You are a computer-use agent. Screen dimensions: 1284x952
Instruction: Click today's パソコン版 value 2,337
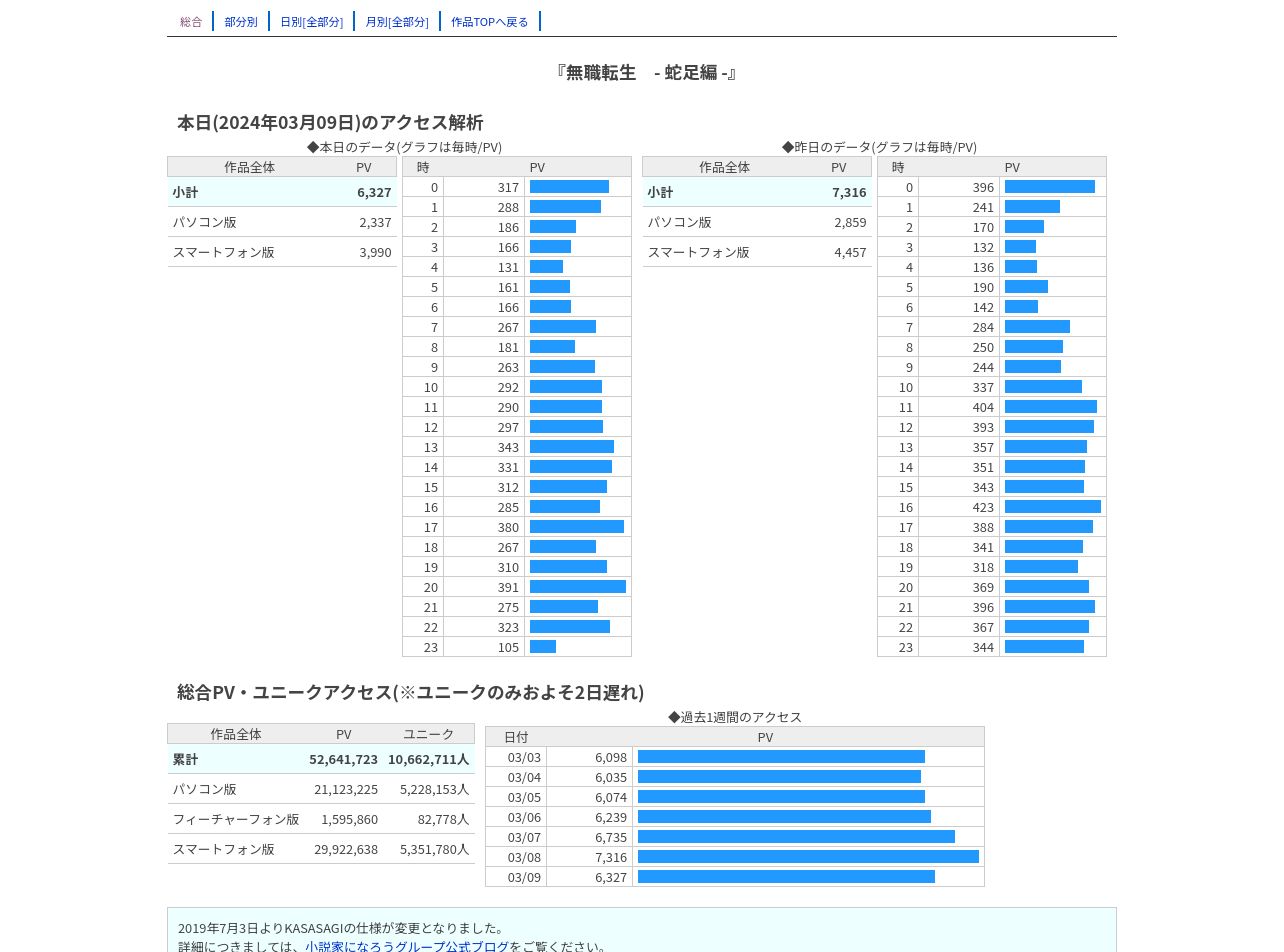375,222
